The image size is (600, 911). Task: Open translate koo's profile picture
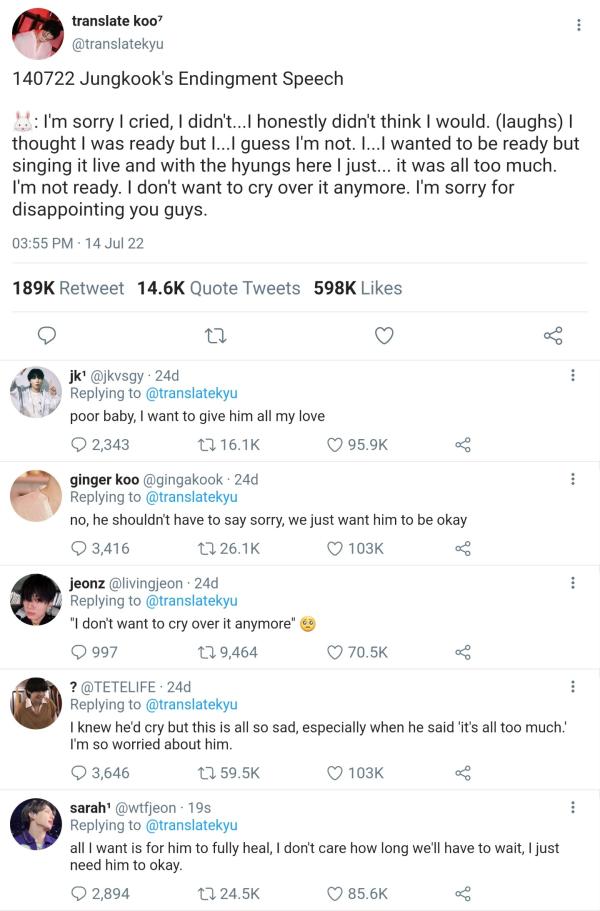[38, 33]
